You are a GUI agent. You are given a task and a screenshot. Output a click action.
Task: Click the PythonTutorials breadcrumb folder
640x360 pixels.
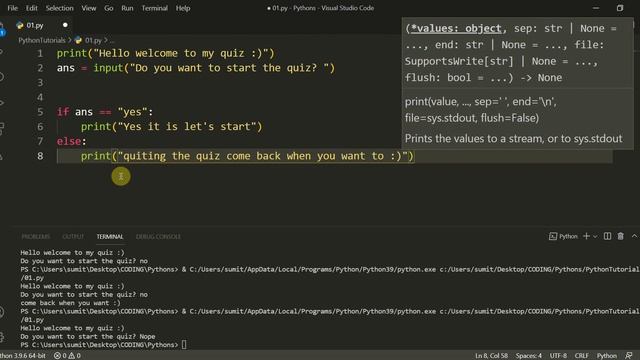(x=42, y=40)
